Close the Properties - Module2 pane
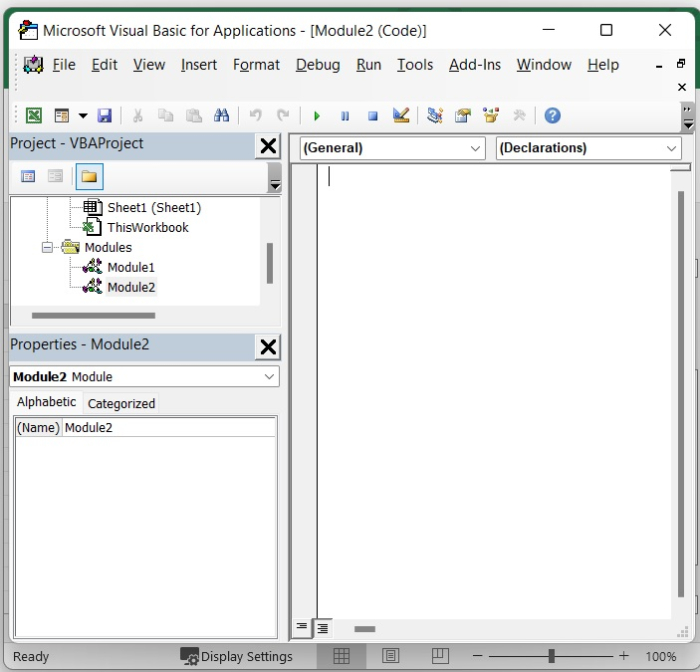Screen dimensions: 700x672 tap(268, 346)
